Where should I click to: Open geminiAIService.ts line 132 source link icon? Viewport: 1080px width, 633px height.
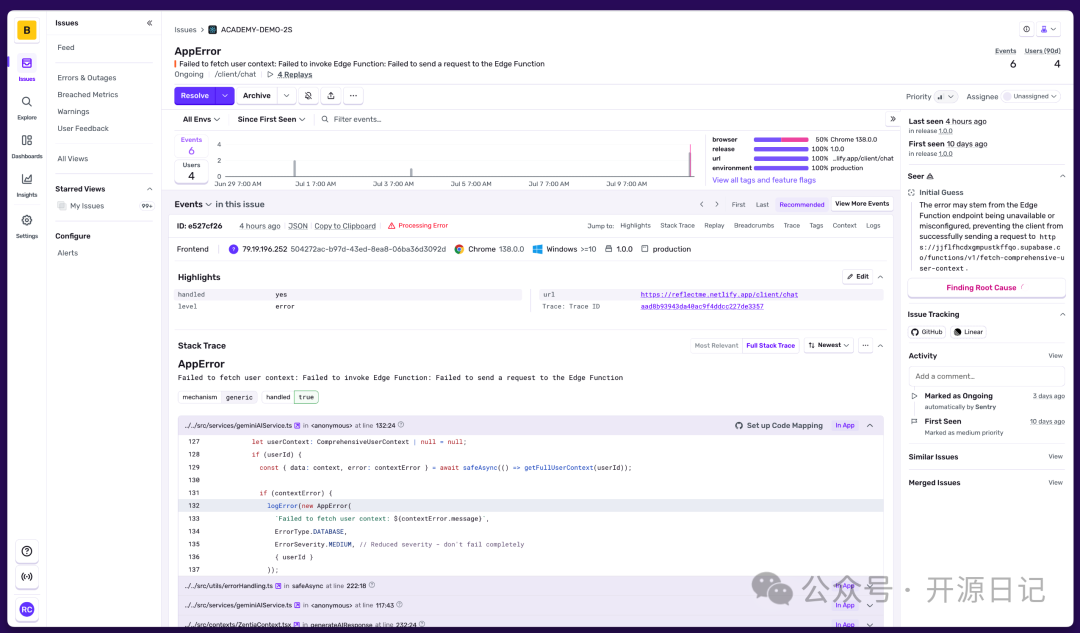[298, 426]
